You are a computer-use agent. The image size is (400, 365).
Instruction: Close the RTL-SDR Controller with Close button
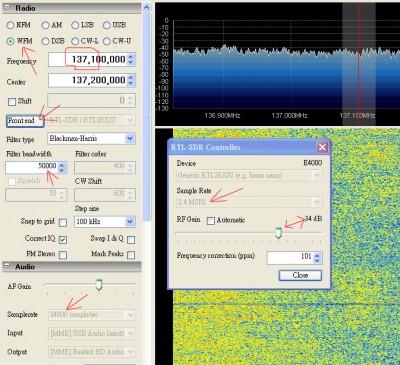tap(300, 275)
